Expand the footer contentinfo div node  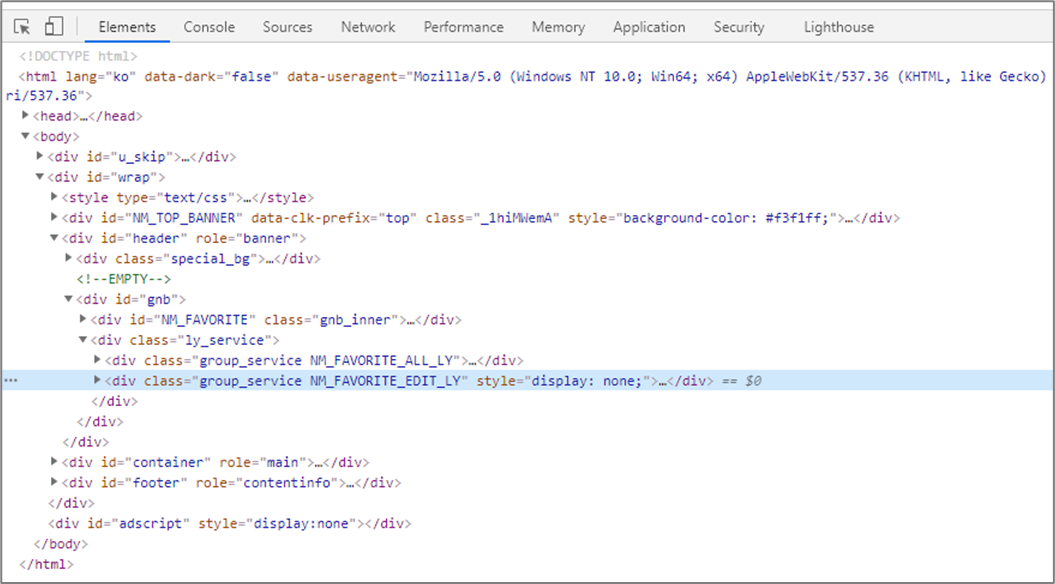point(54,482)
